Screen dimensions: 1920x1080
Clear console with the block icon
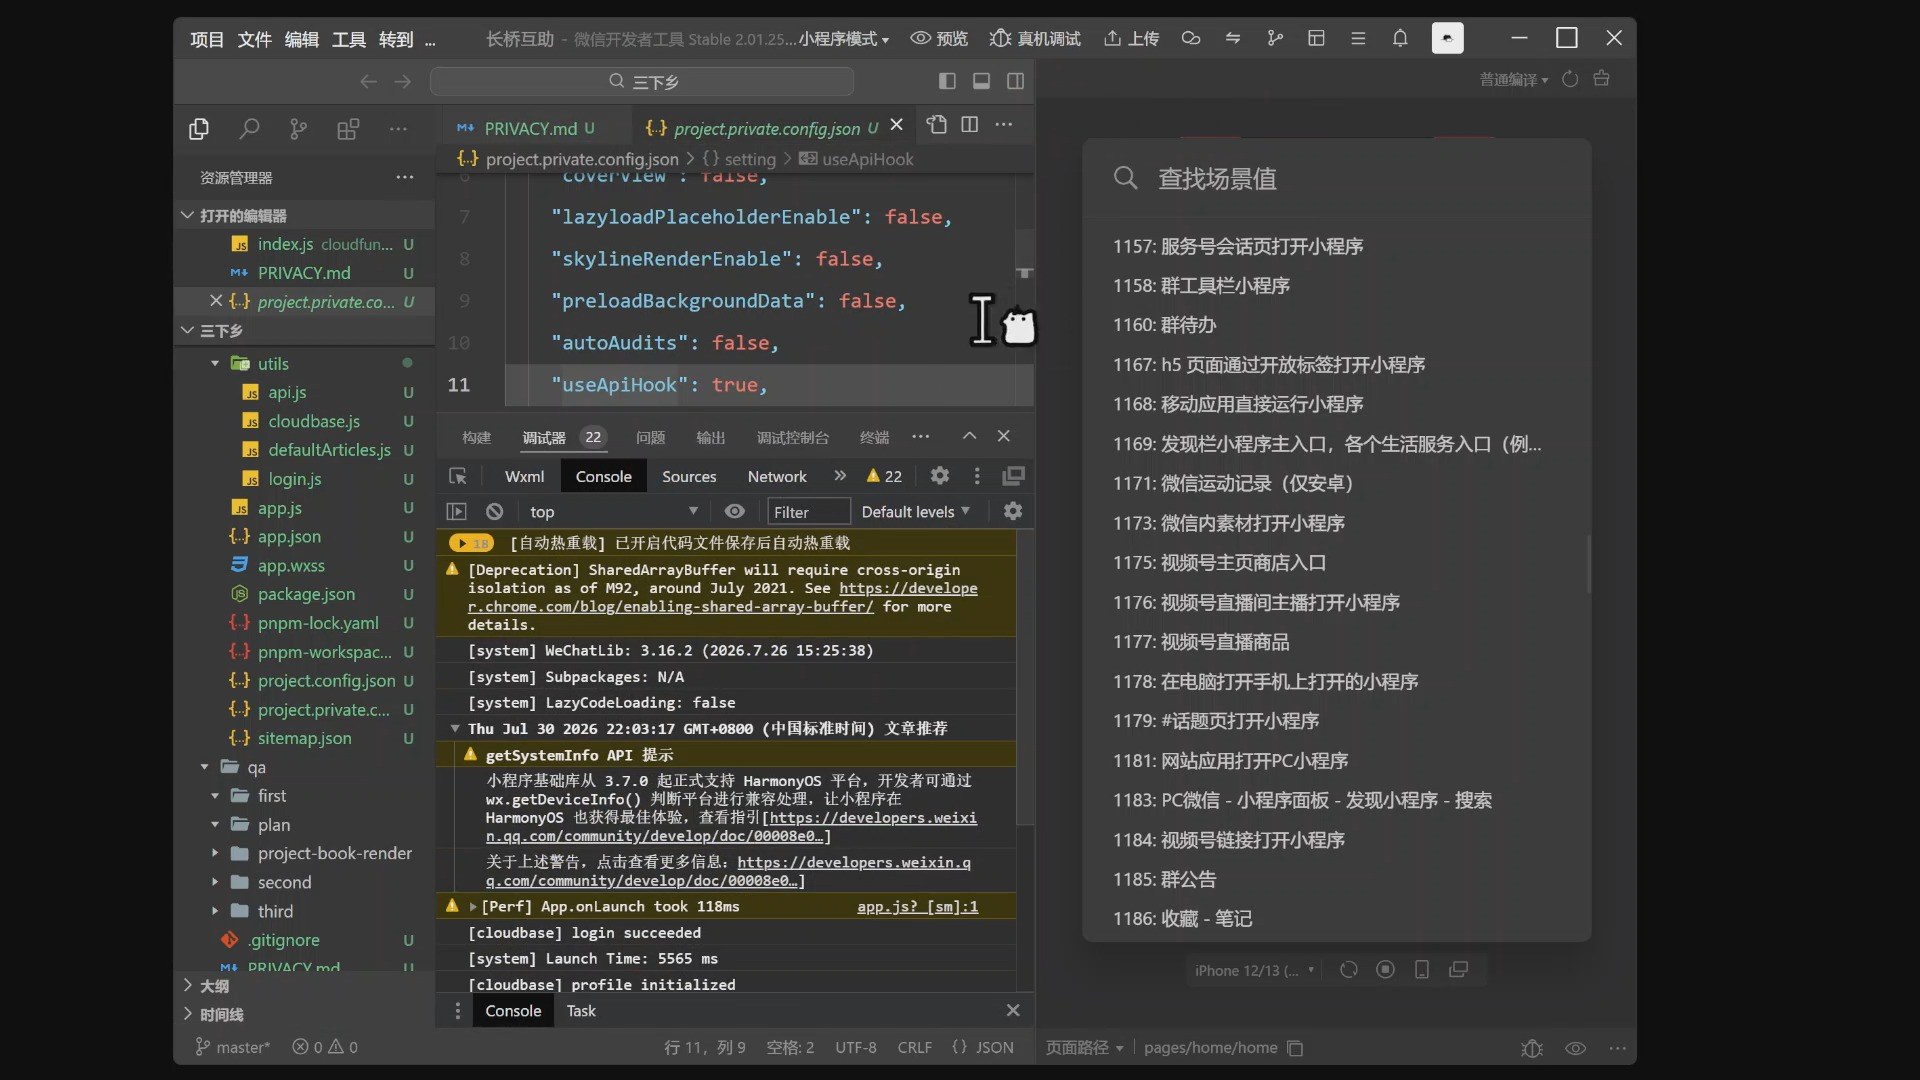pyautogui.click(x=494, y=511)
